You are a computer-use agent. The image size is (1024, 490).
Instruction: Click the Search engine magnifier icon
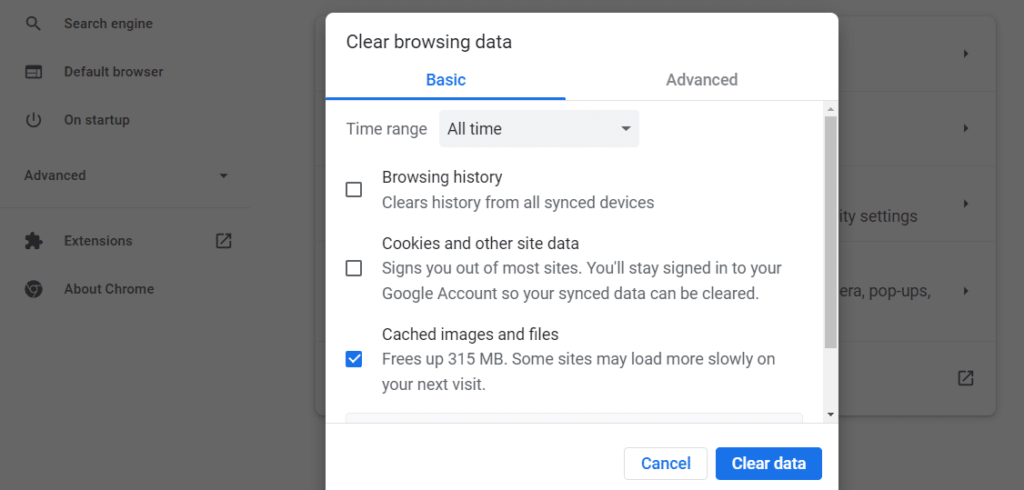[33, 23]
